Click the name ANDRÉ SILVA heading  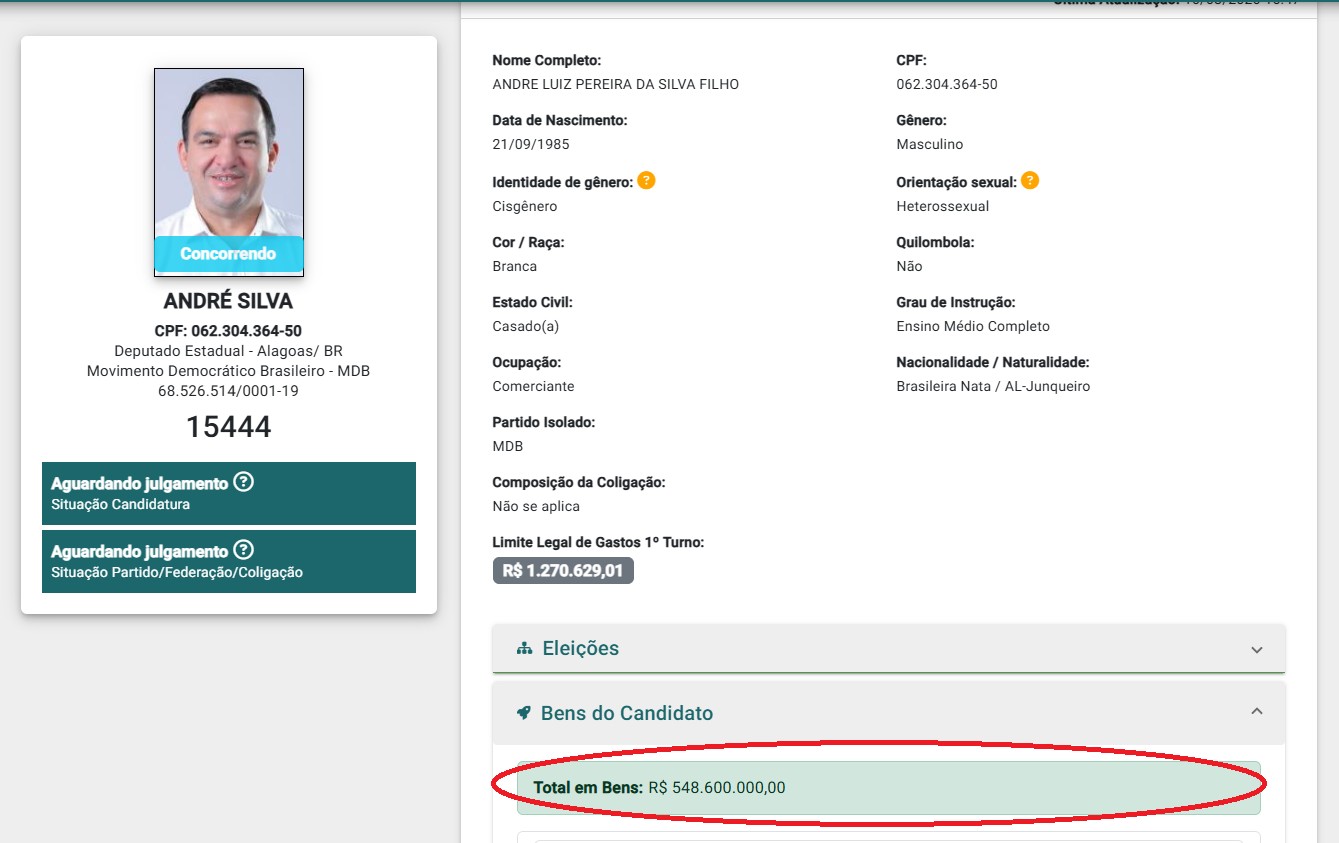coord(229,302)
